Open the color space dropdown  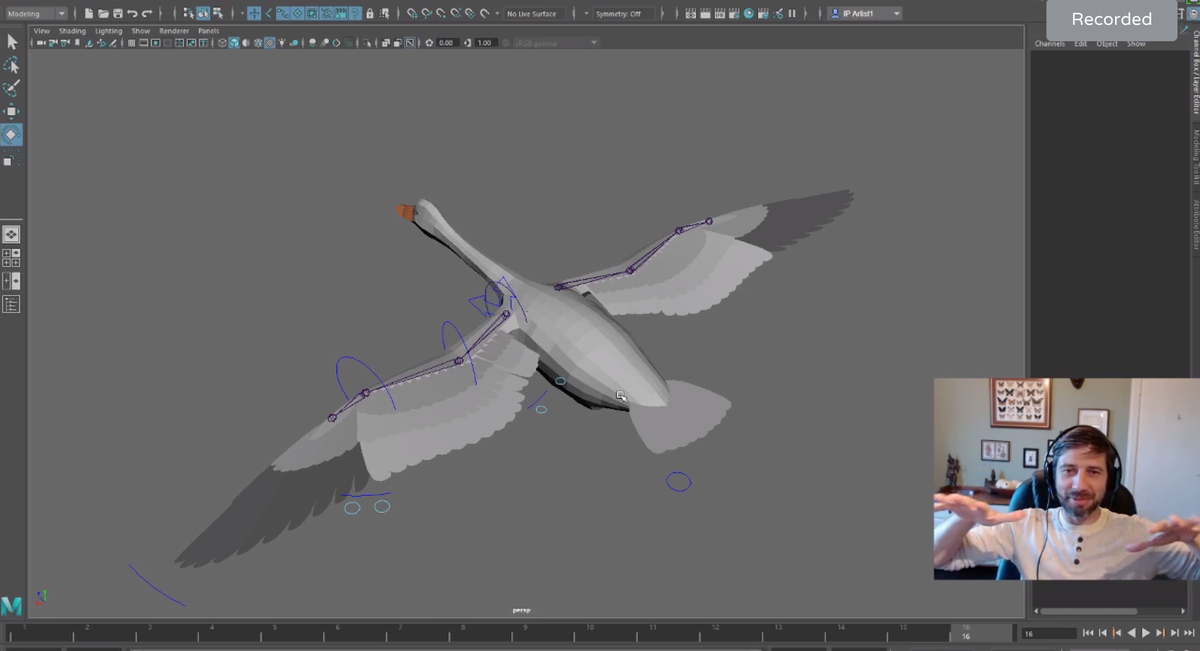556,43
